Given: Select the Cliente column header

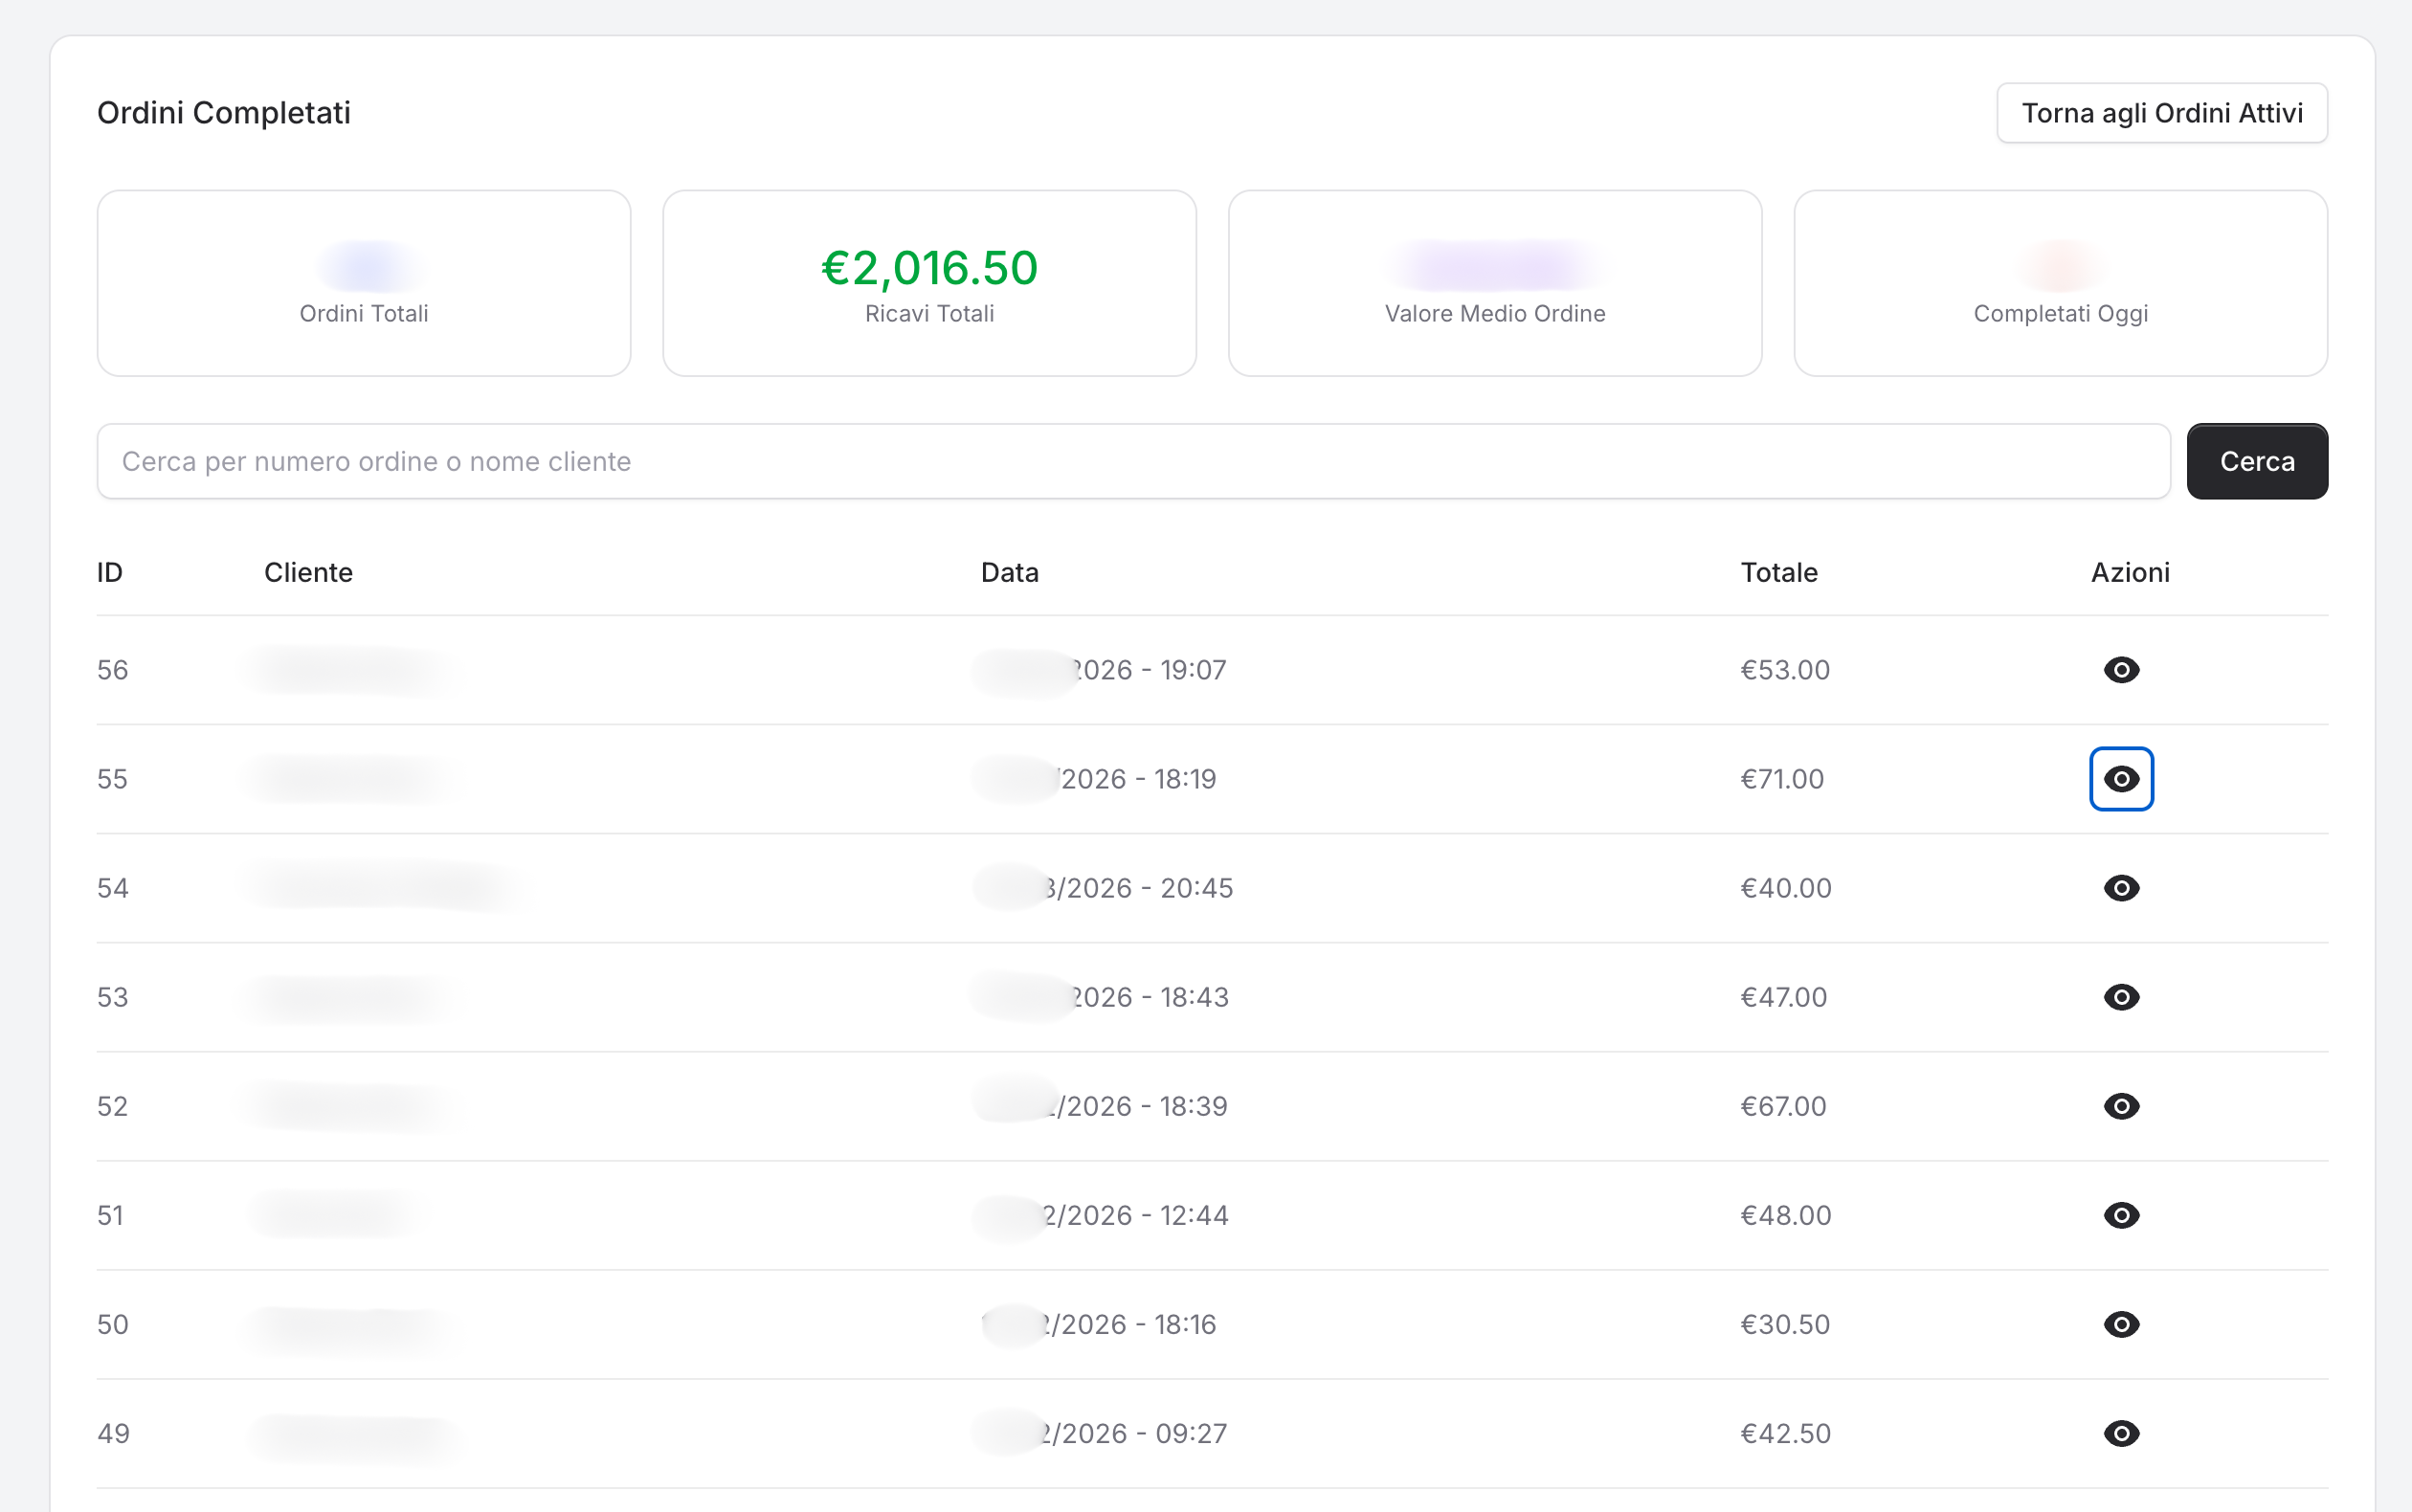Looking at the screenshot, I should point(307,572).
